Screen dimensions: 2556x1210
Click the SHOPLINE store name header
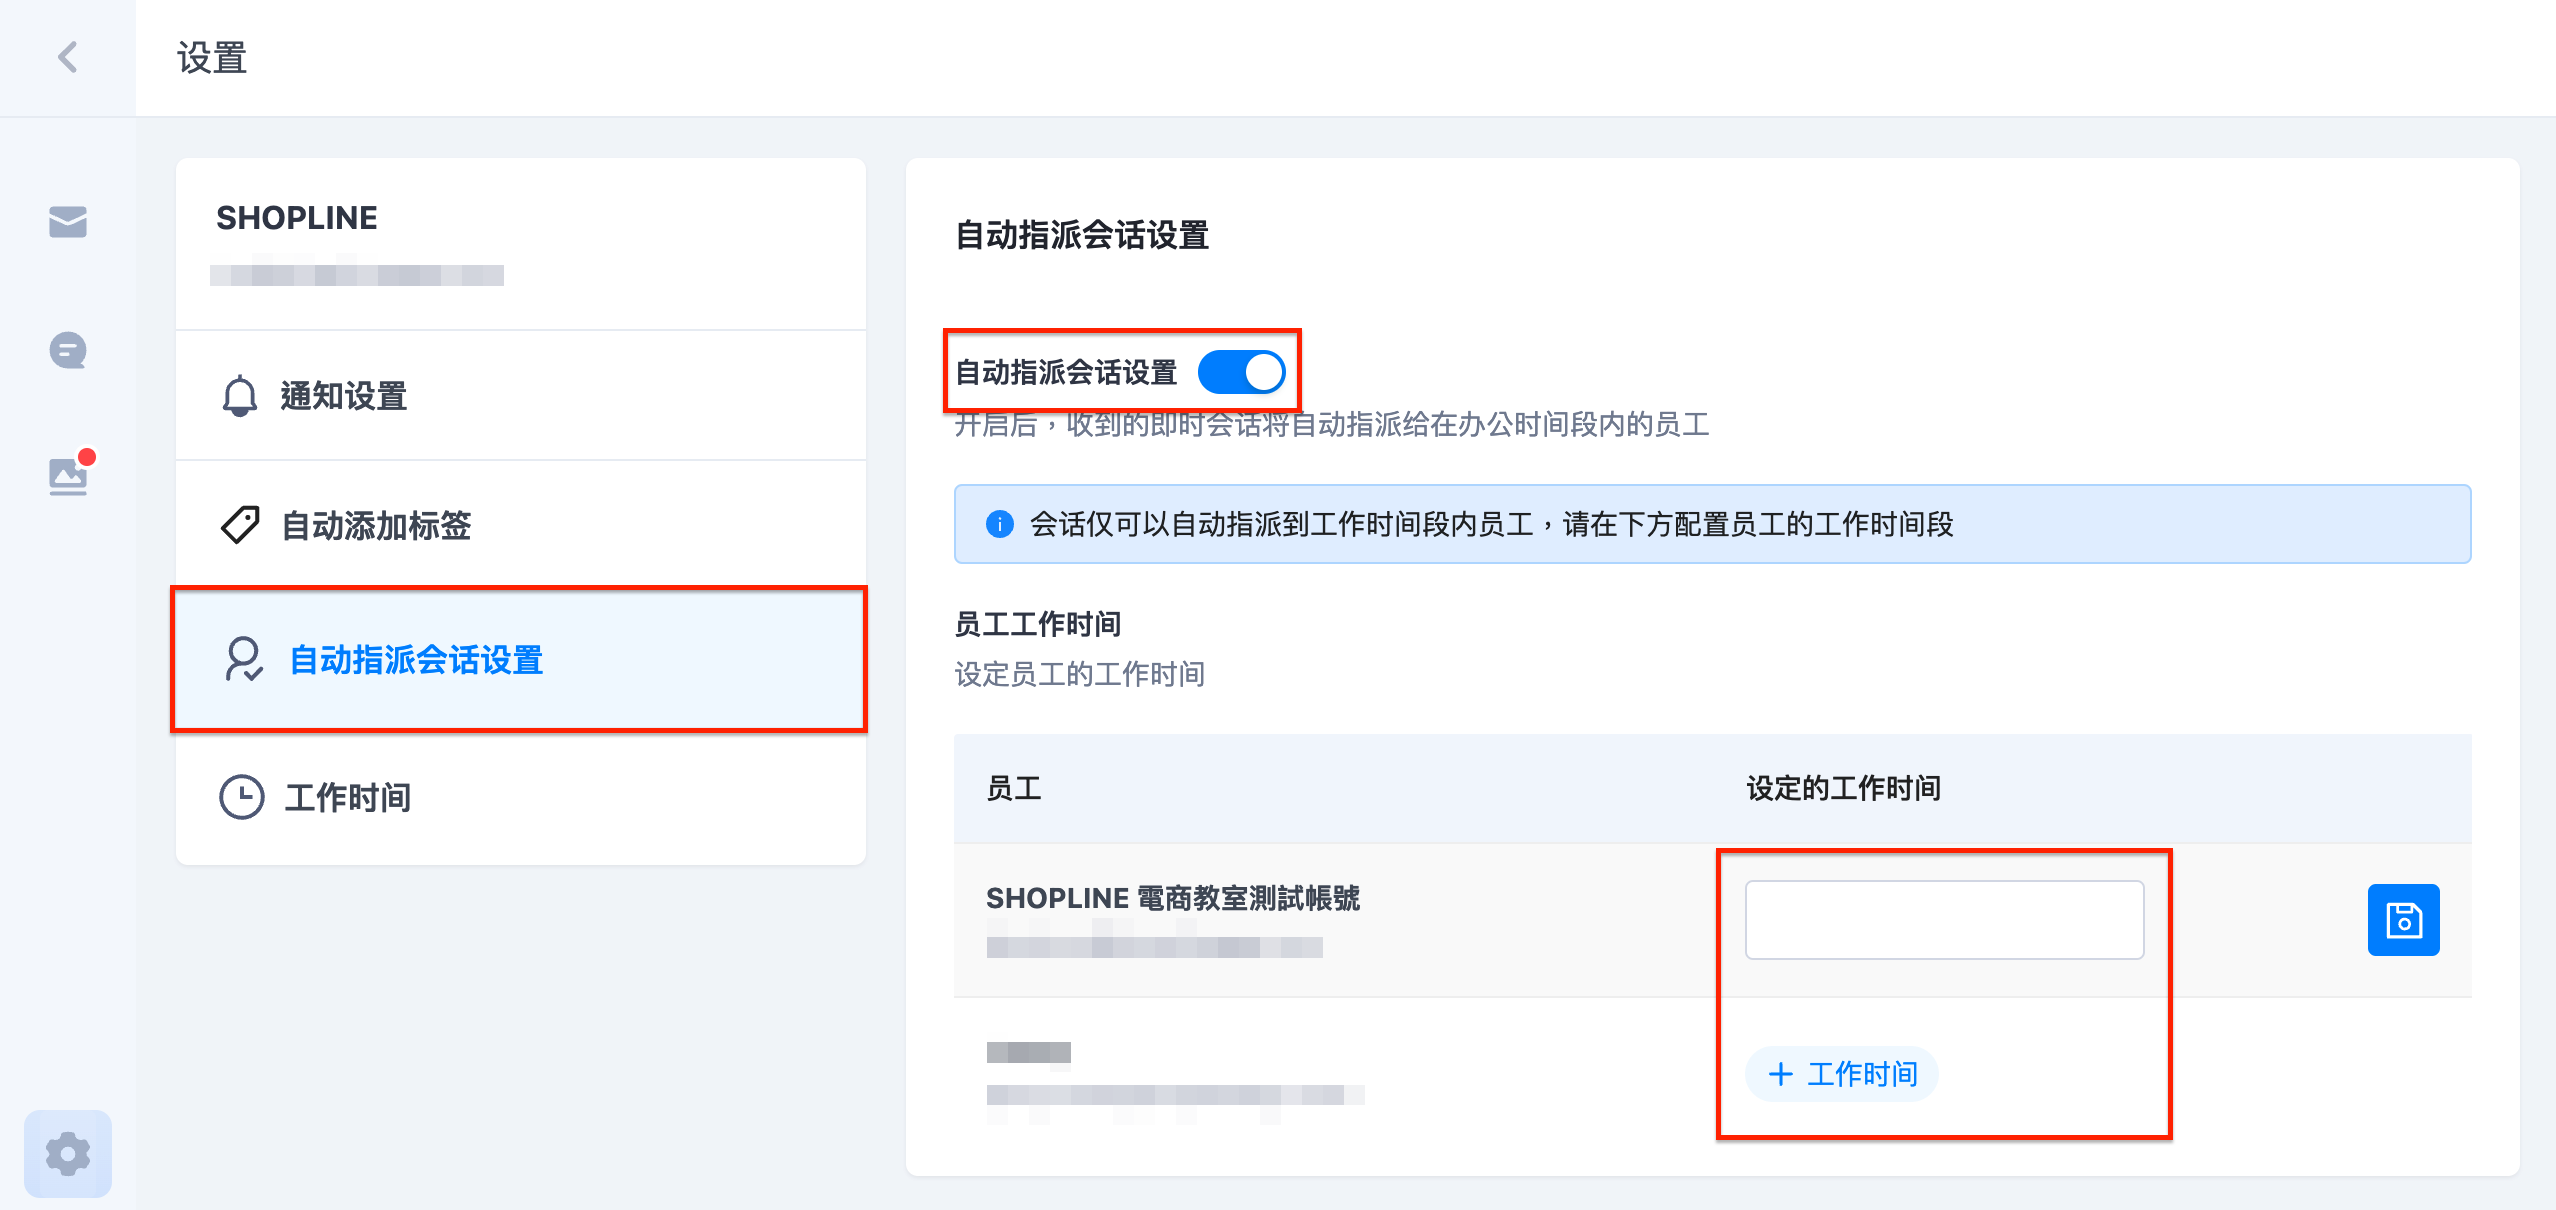[x=297, y=218]
